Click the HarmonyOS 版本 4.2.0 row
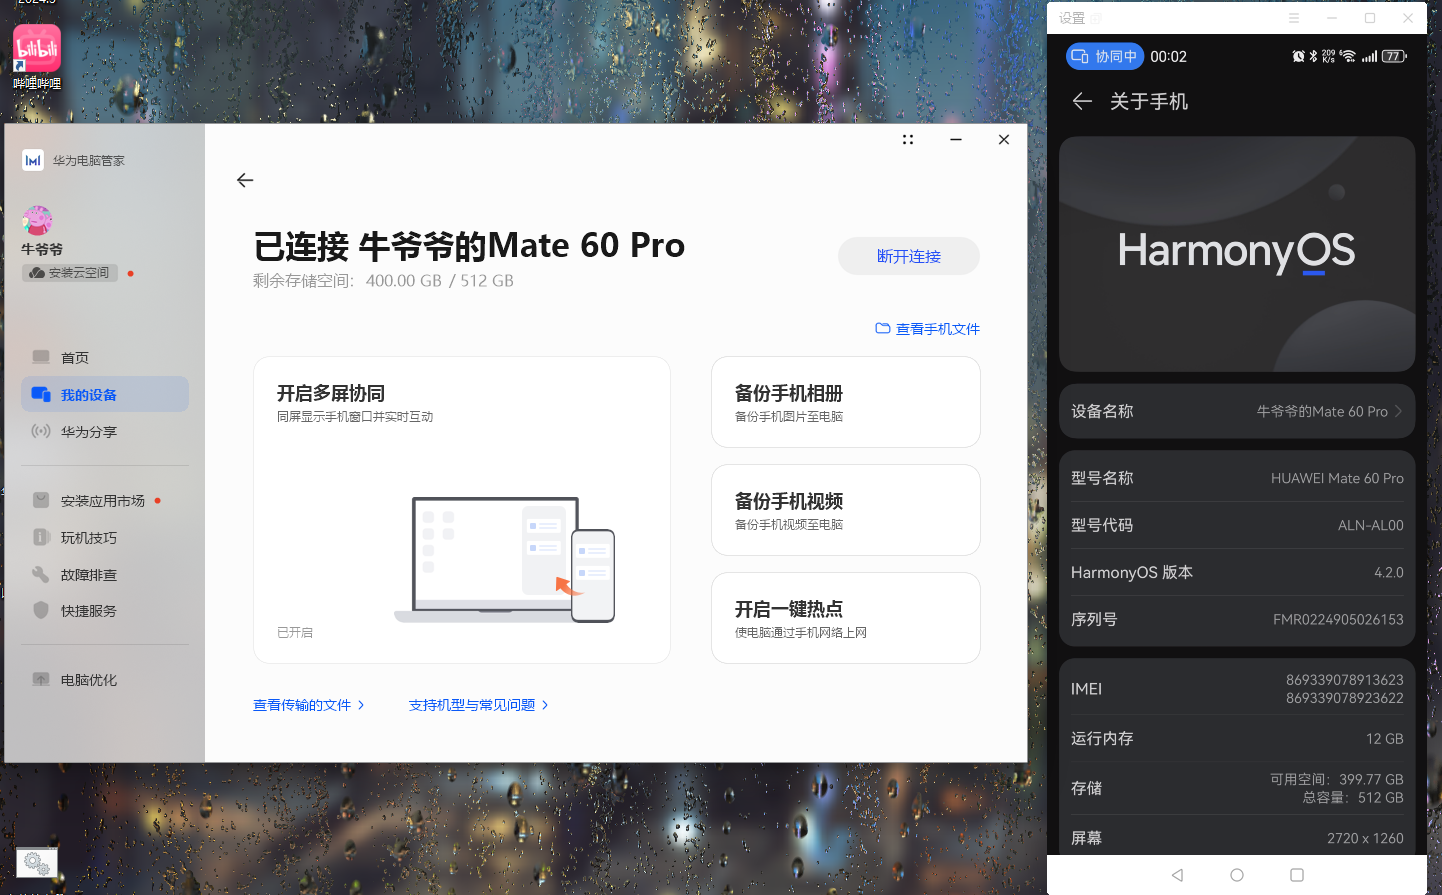The image size is (1442, 895). pyautogui.click(x=1237, y=572)
